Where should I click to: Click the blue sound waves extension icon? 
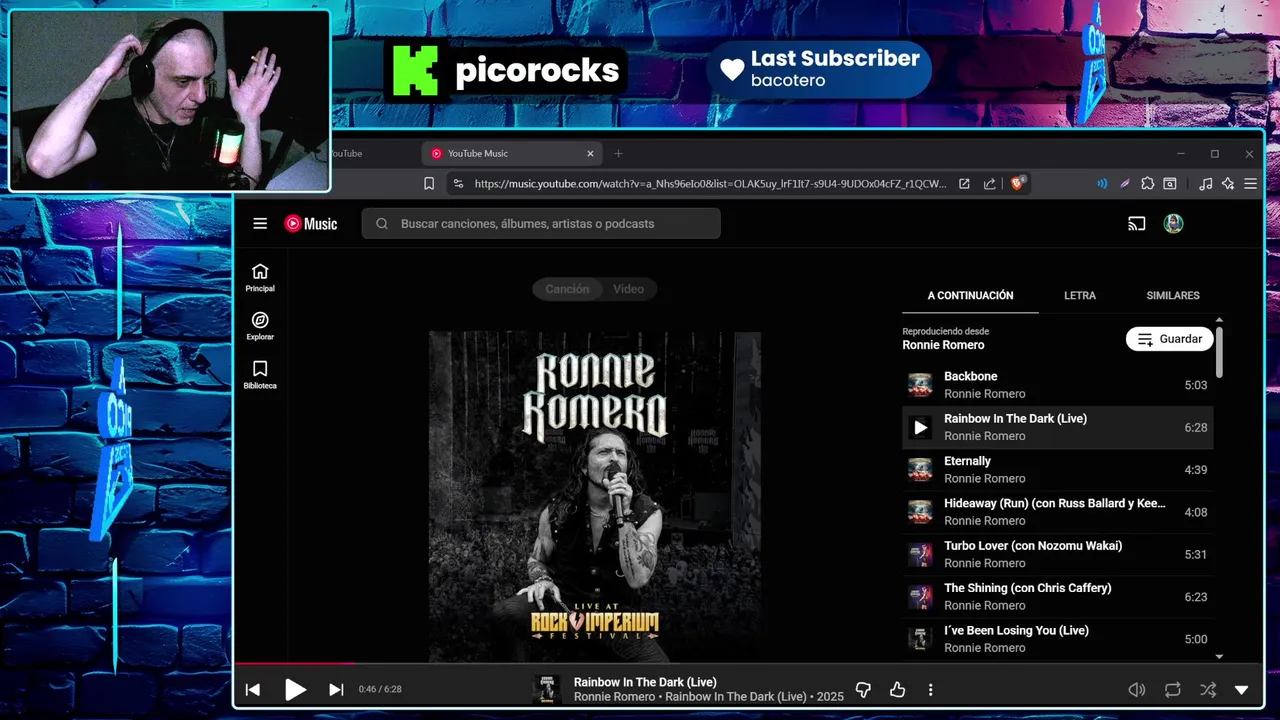1102,184
